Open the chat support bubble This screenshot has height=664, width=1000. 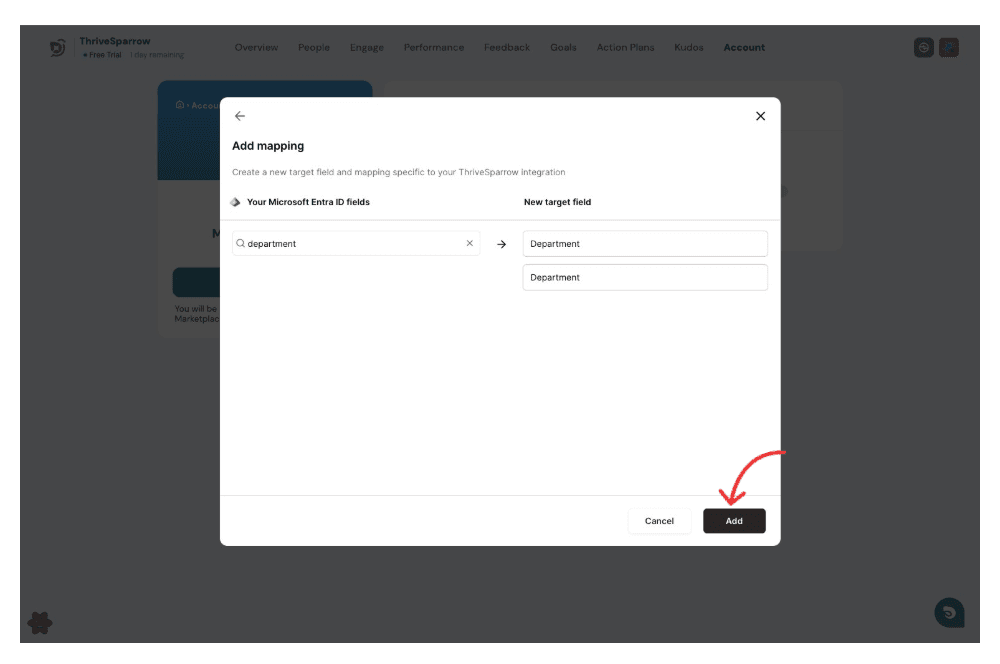coord(949,613)
